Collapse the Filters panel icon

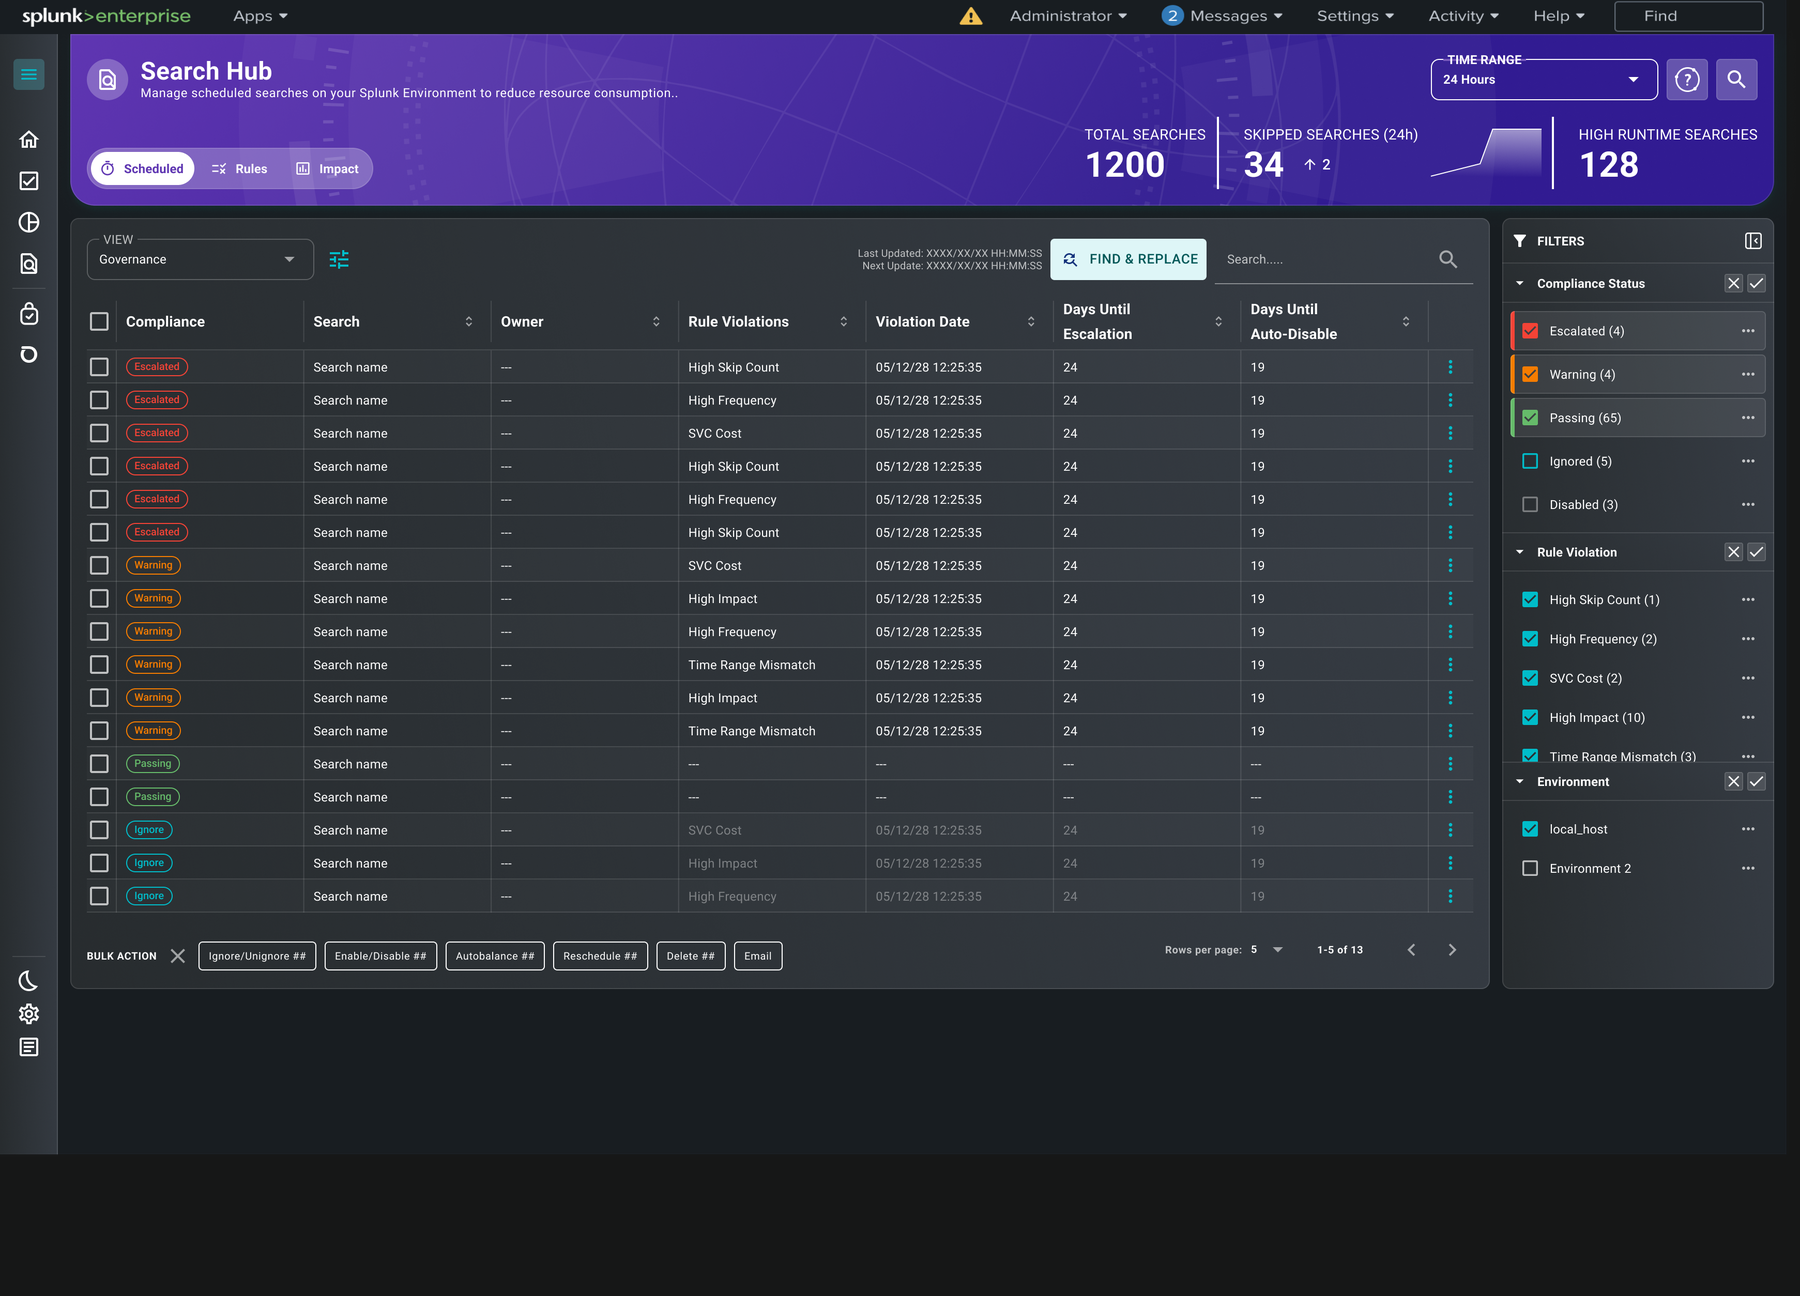pos(1753,241)
